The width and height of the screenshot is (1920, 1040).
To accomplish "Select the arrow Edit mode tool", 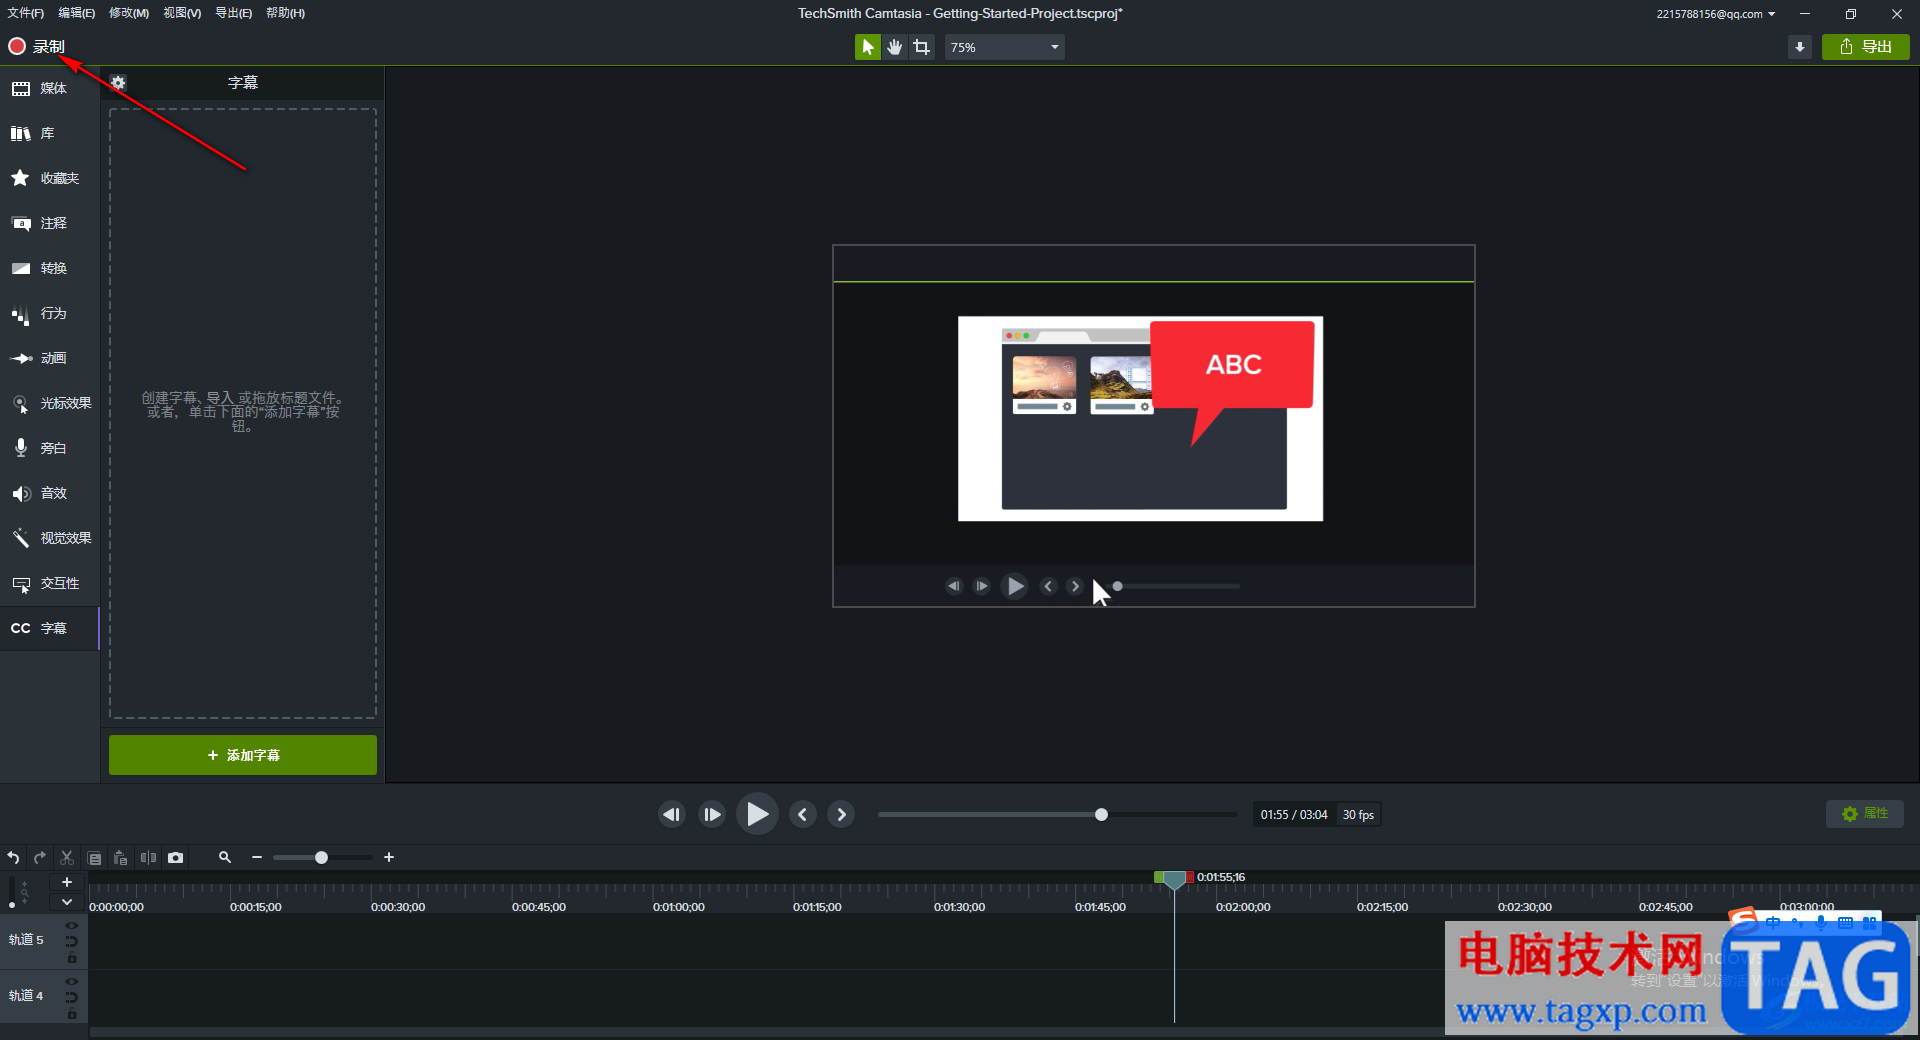I will pyautogui.click(x=867, y=47).
